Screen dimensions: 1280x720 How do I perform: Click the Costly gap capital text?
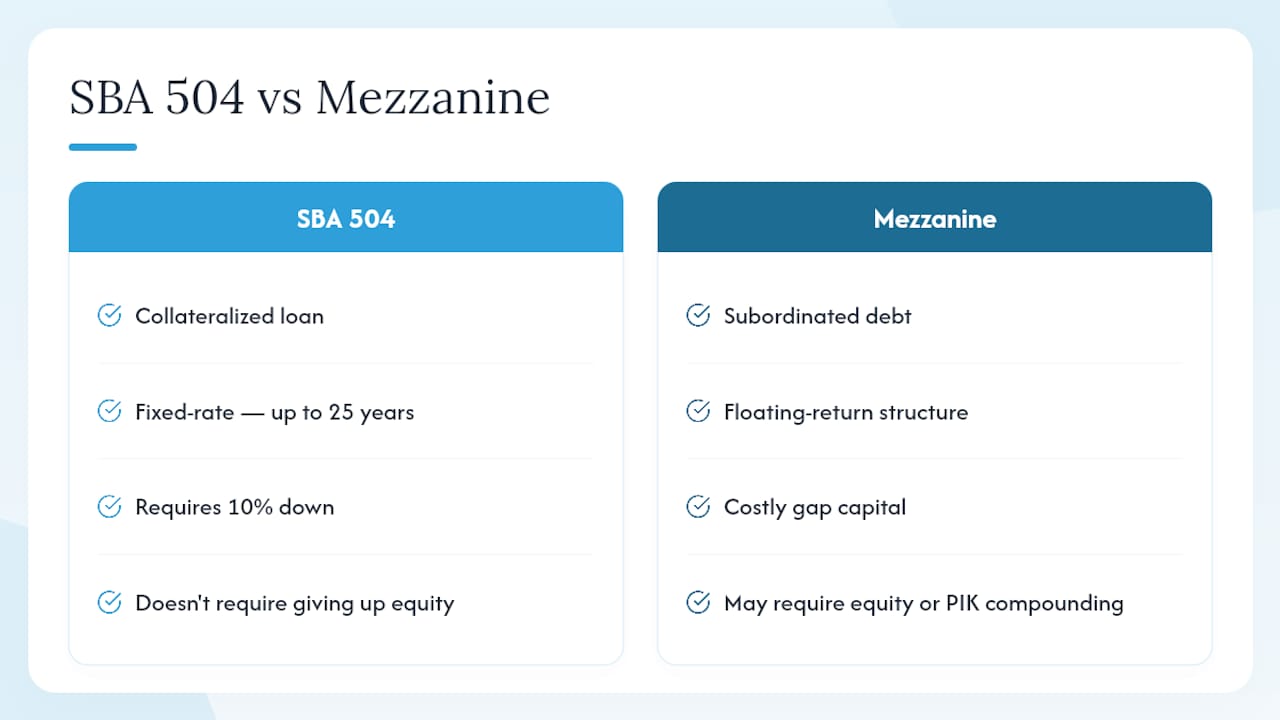coord(815,508)
